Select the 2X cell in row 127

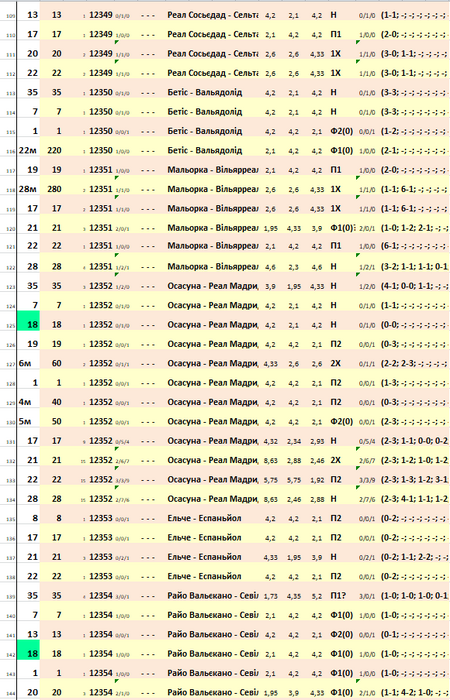[336, 363]
